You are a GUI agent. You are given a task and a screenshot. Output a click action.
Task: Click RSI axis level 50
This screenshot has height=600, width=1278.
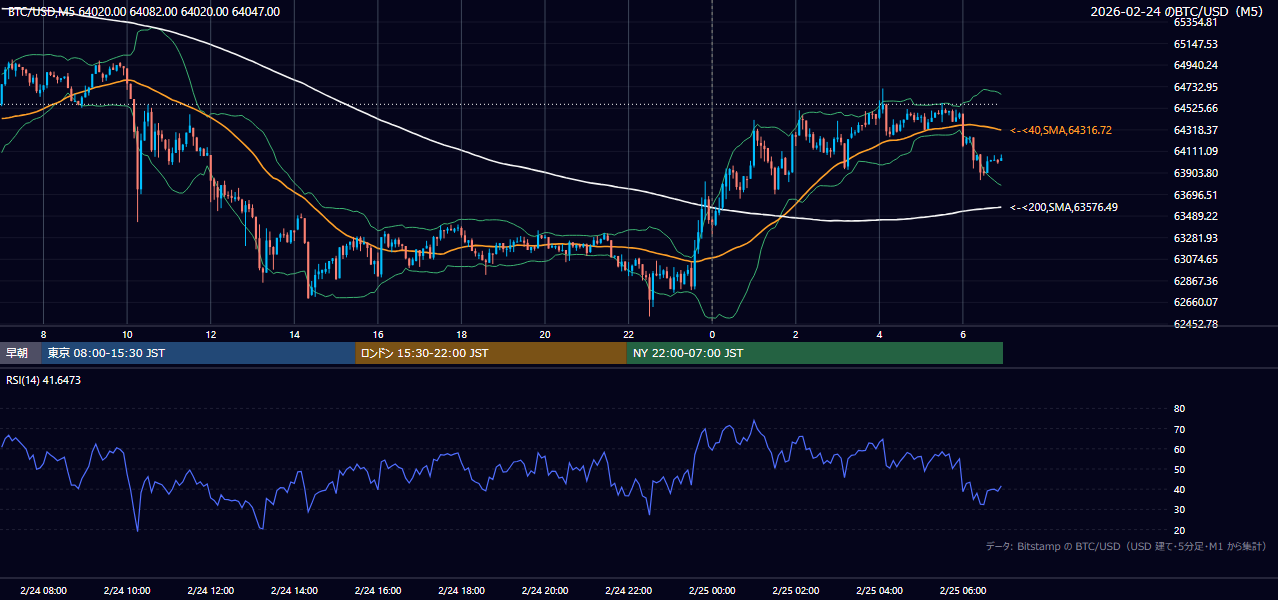1180,469
